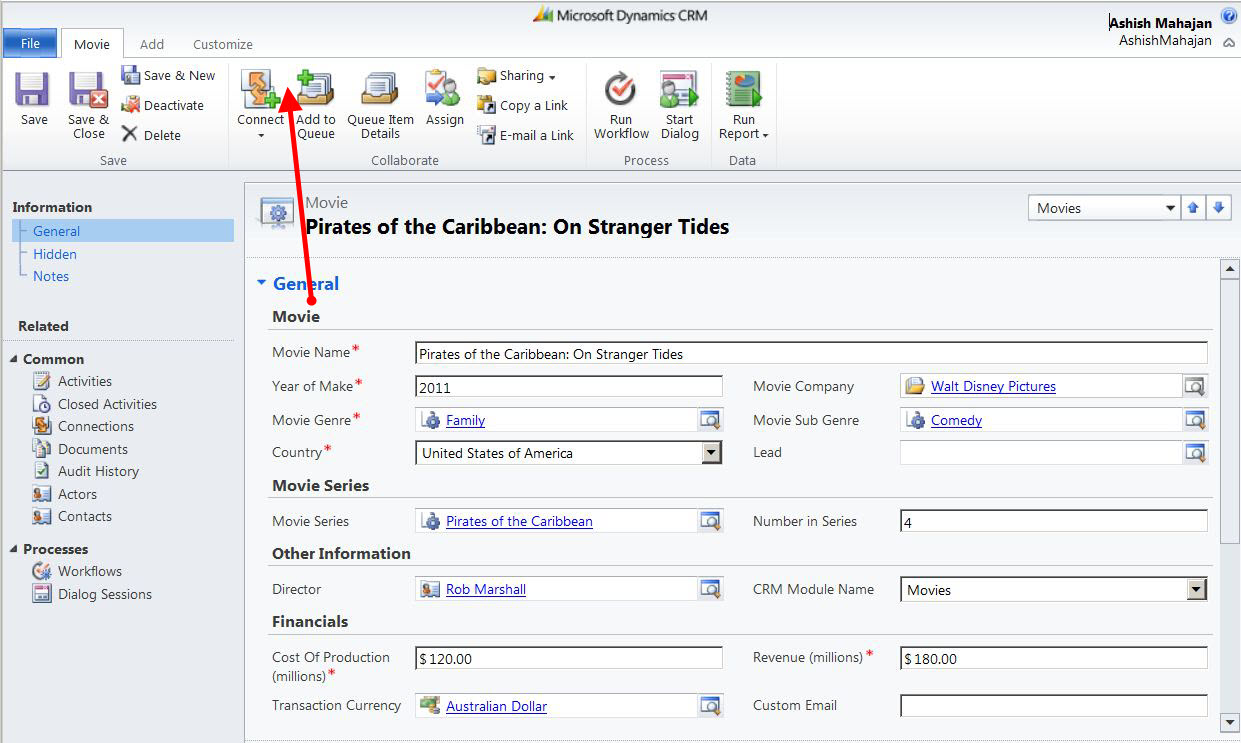Click the Movie Name input field
This screenshot has height=743, width=1241.
click(811, 353)
